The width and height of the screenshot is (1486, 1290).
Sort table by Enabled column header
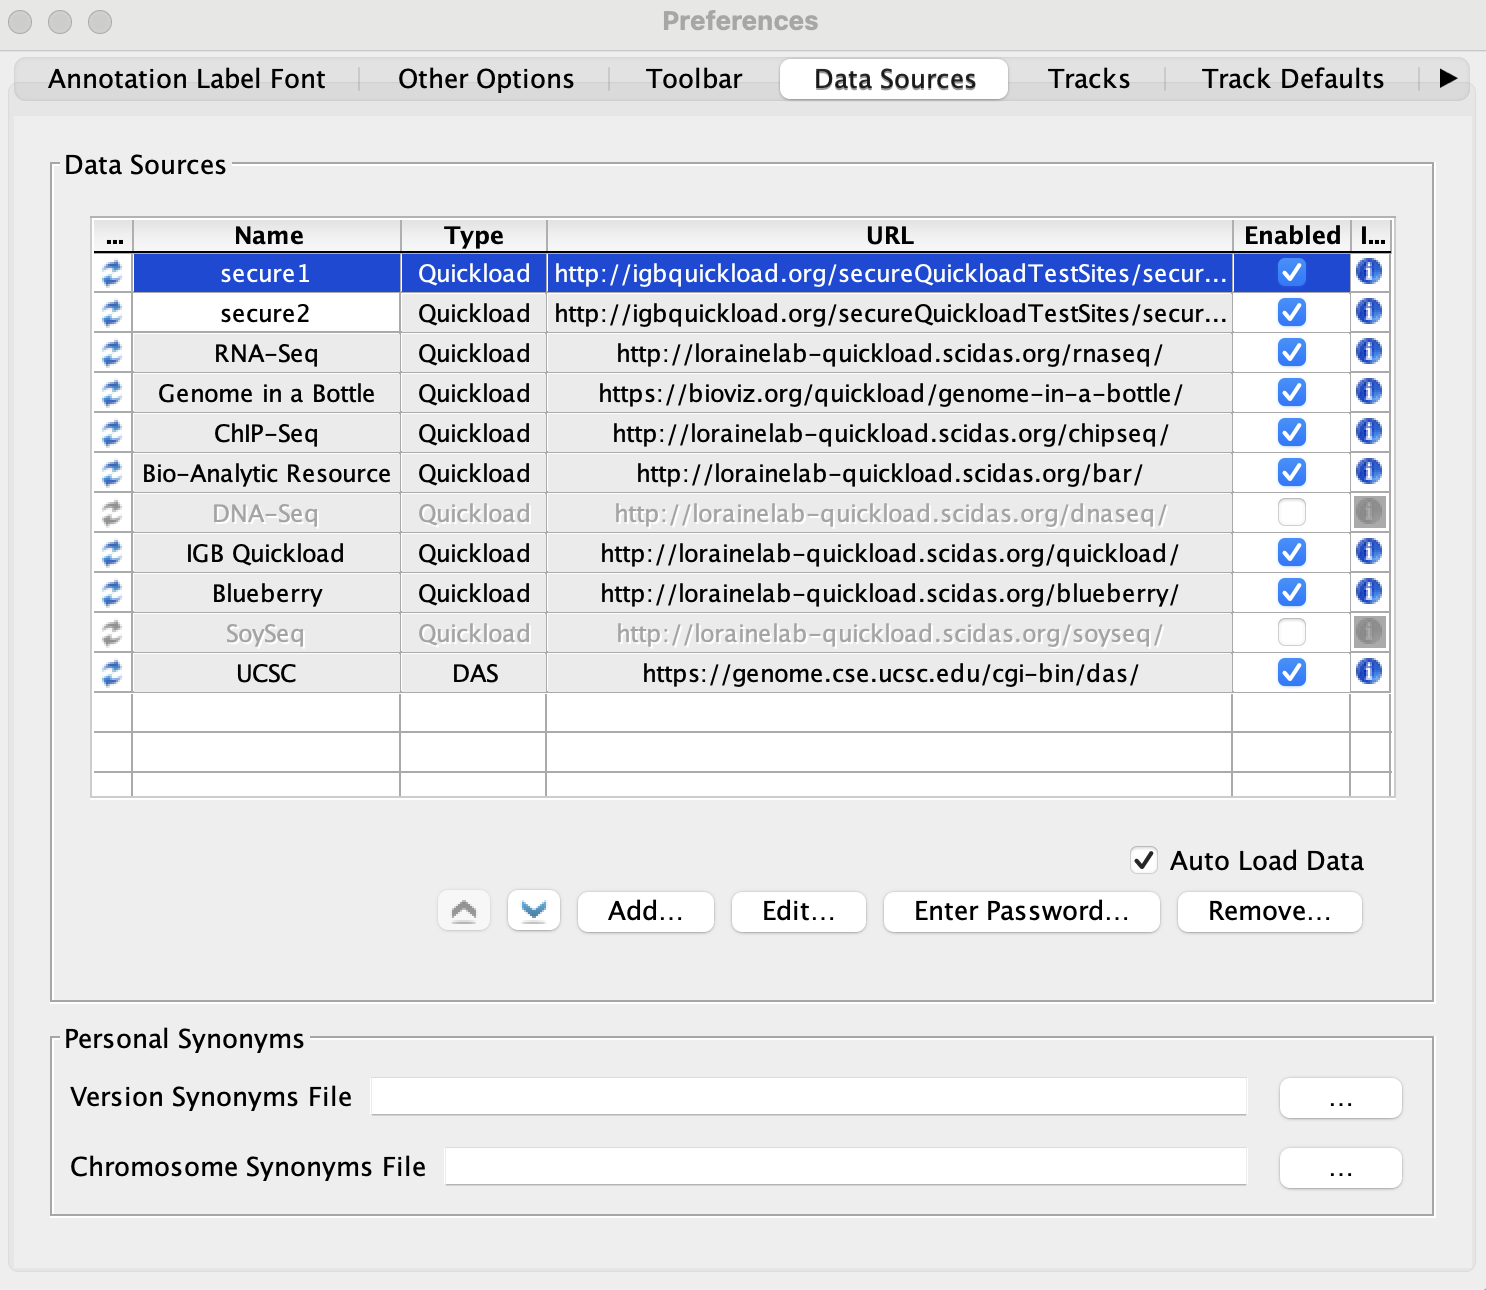[x=1292, y=235]
